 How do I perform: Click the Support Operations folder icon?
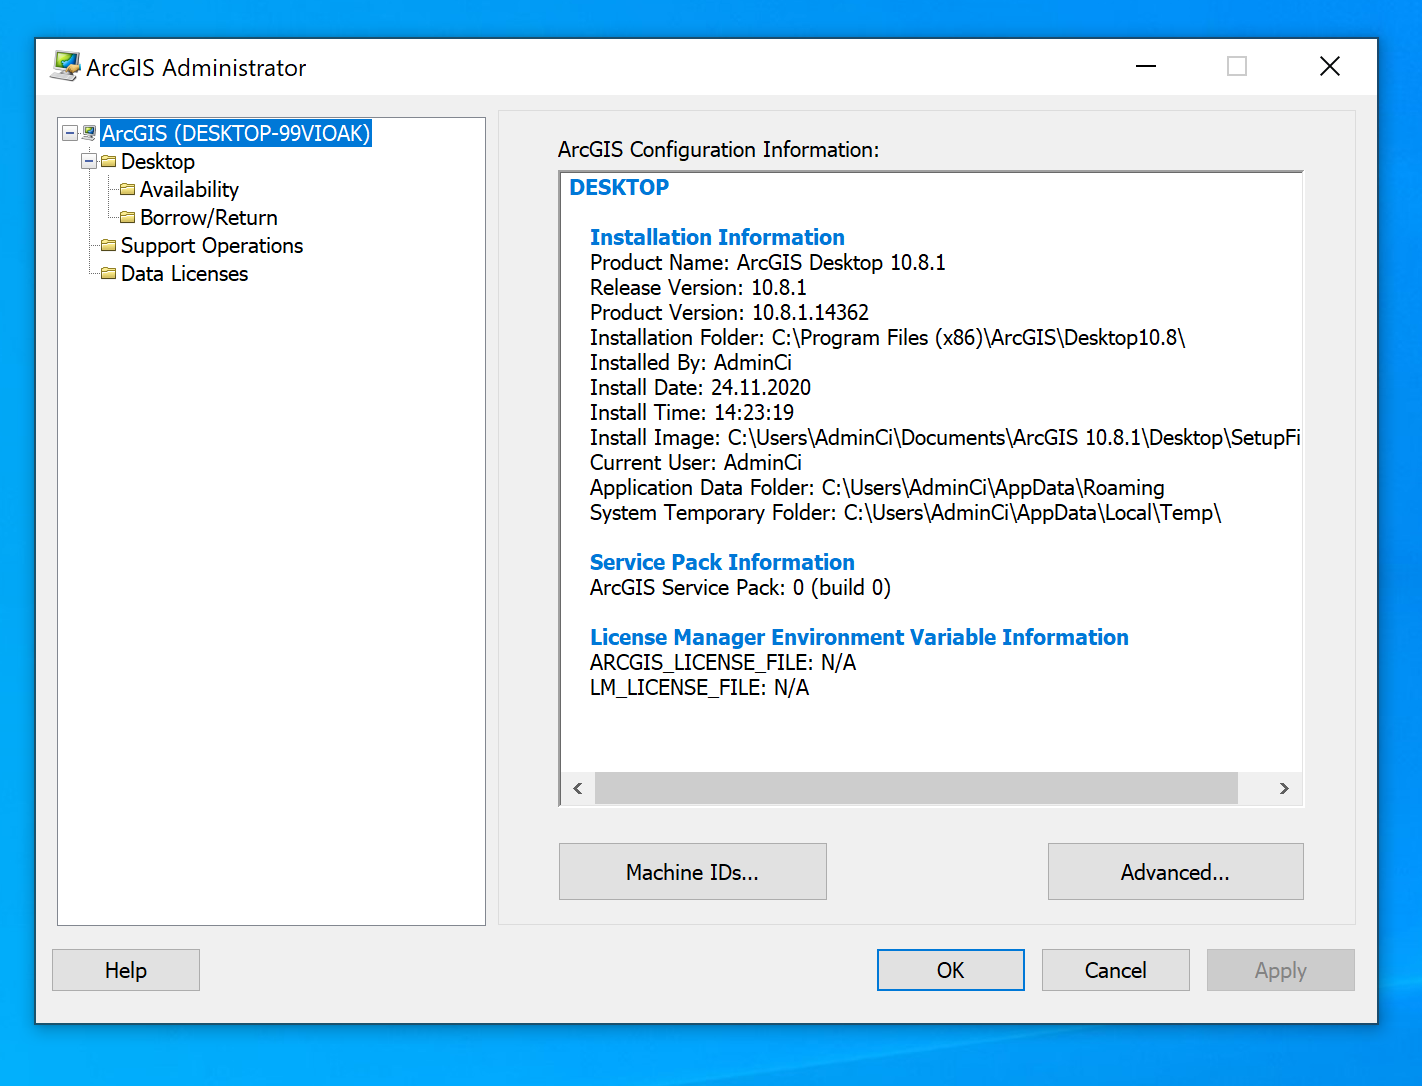(x=109, y=245)
